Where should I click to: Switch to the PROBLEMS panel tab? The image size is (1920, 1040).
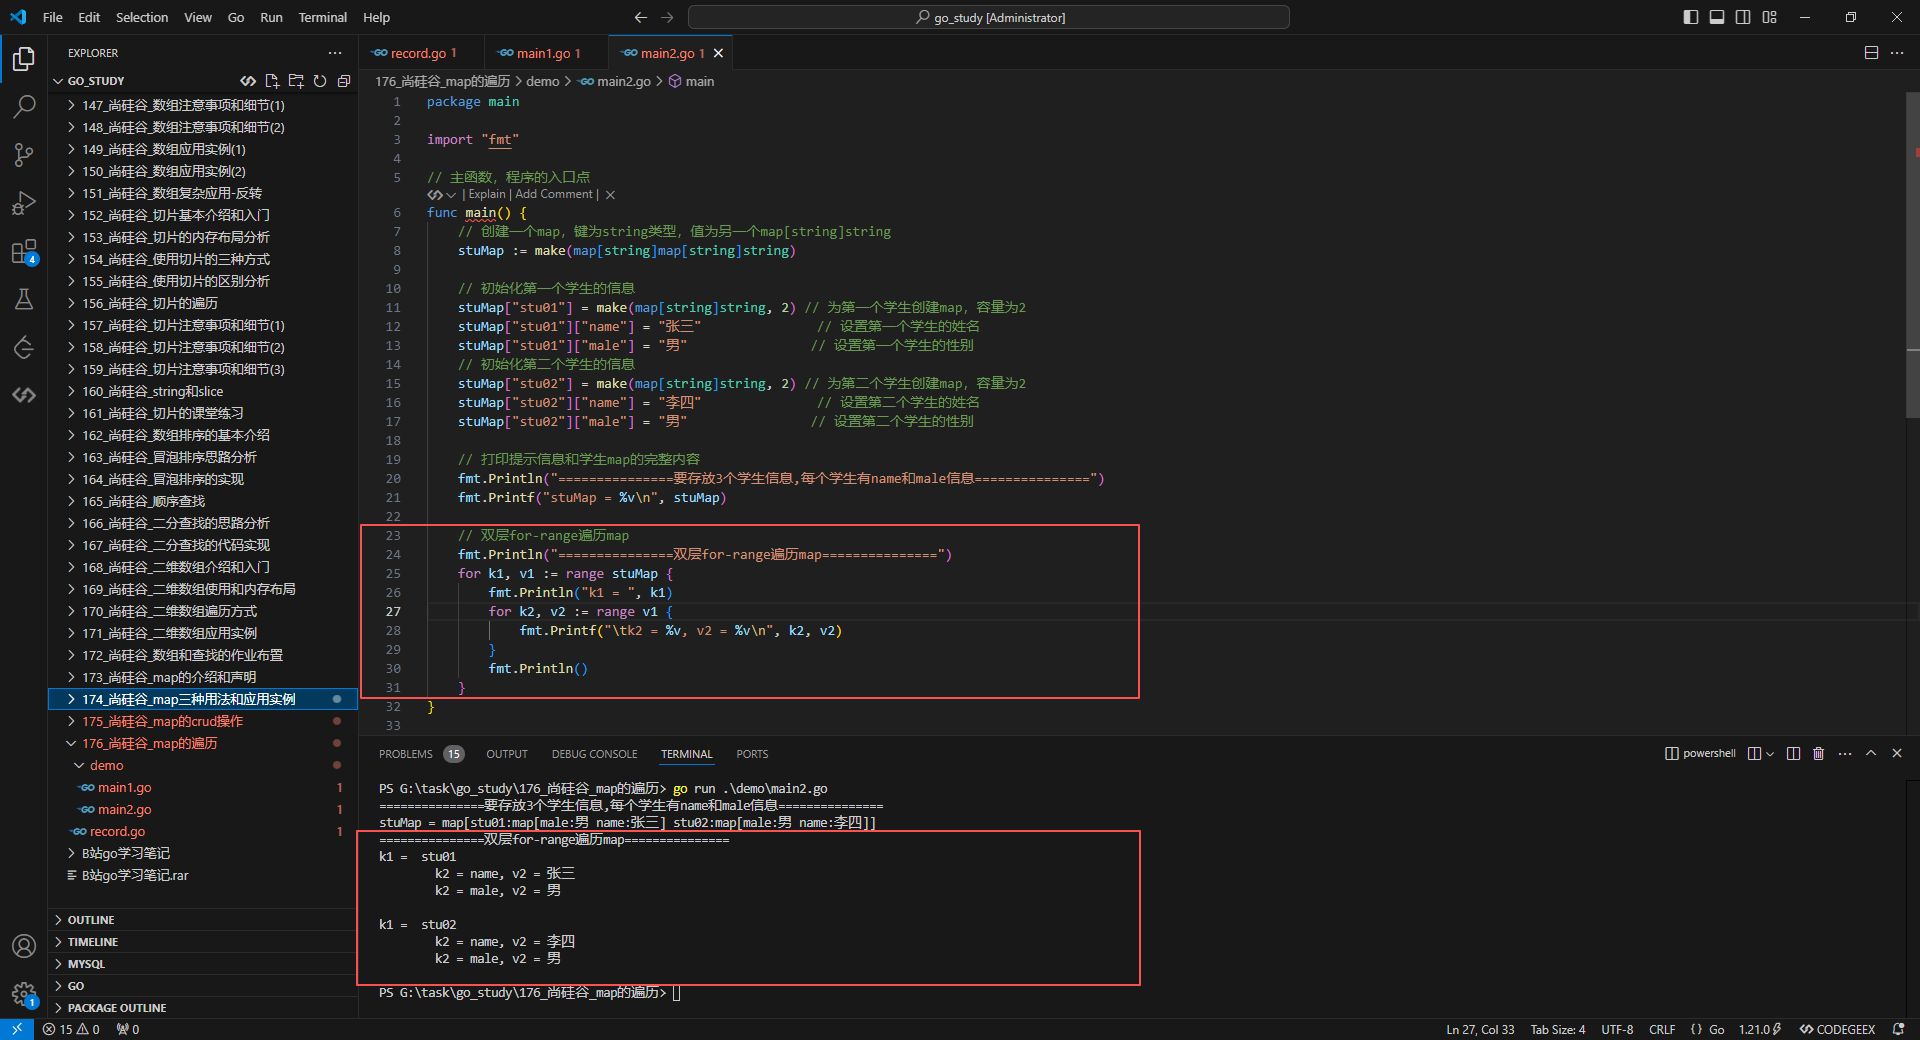(420, 754)
